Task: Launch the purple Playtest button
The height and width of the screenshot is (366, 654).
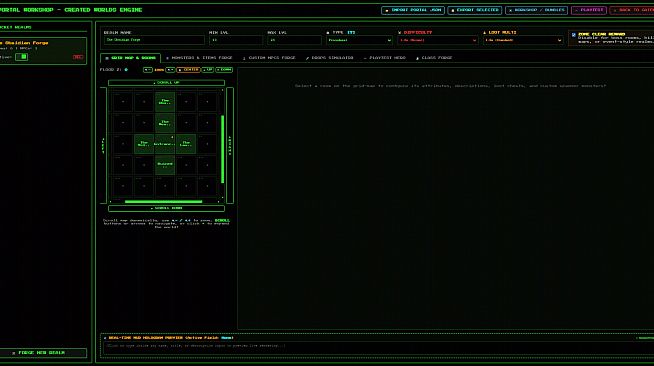Action: pyautogui.click(x=589, y=10)
